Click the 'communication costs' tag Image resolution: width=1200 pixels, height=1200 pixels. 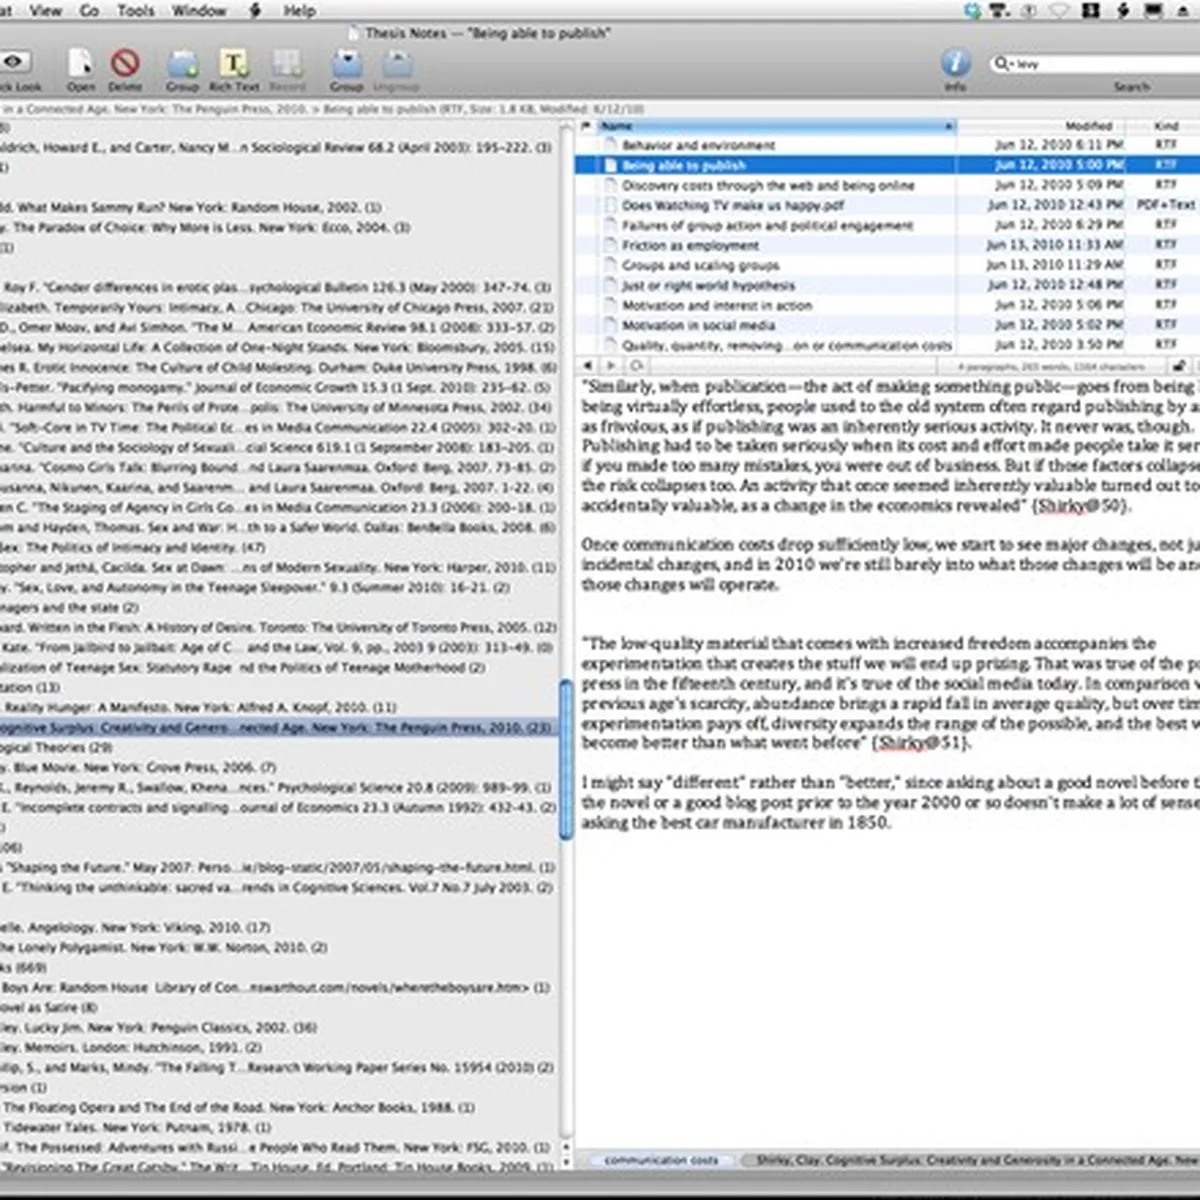tap(661, 1160)
